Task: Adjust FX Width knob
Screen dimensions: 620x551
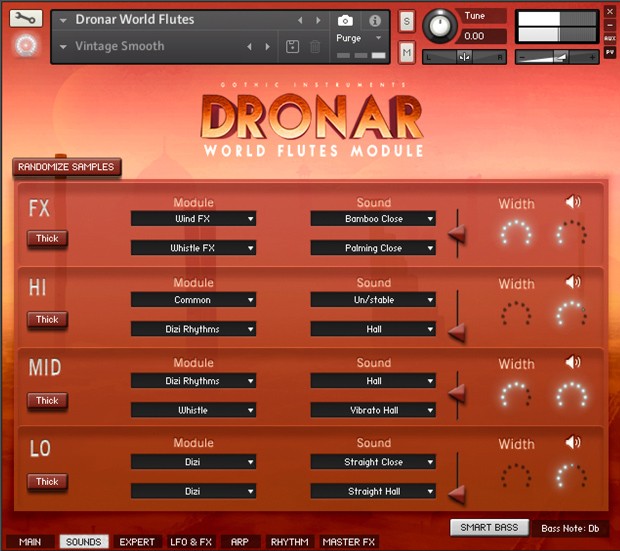Action: 516,233
